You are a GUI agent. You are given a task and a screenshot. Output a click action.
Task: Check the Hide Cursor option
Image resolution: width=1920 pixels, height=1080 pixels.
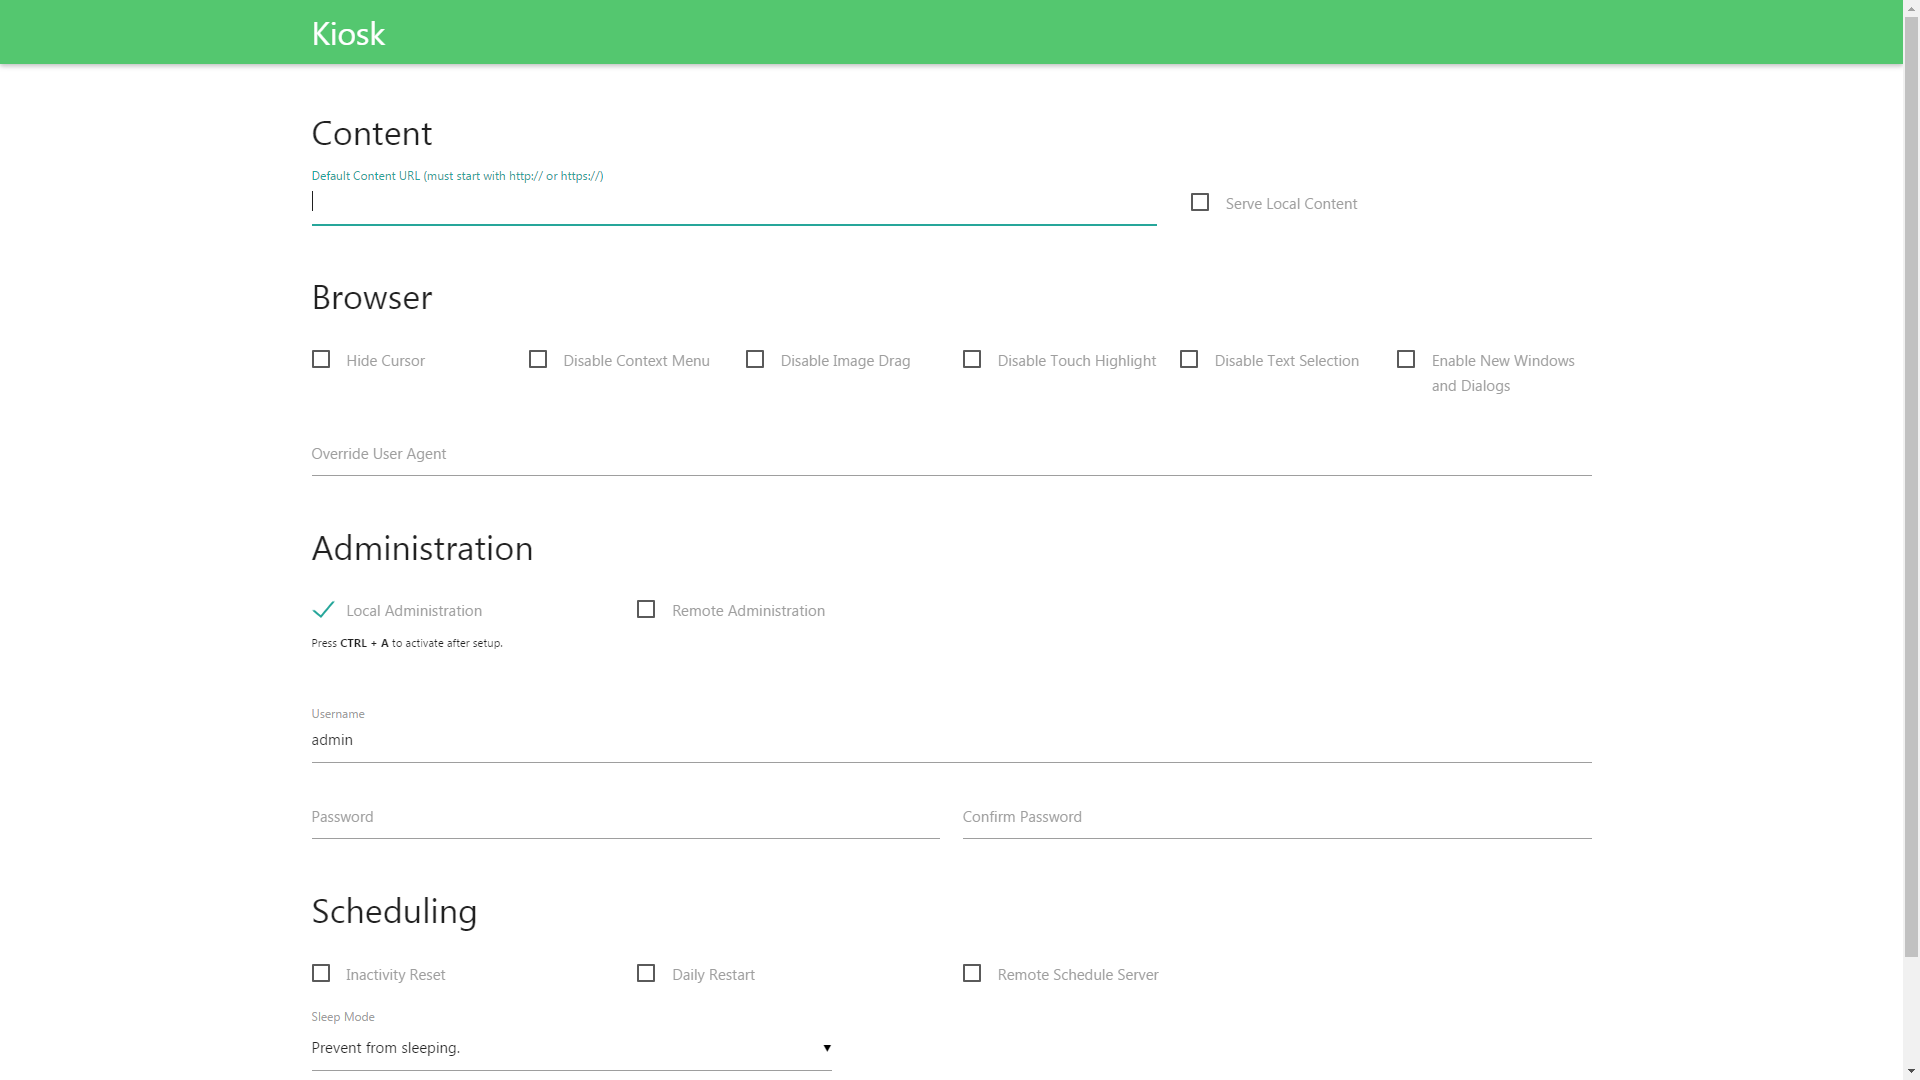point(321,359)
